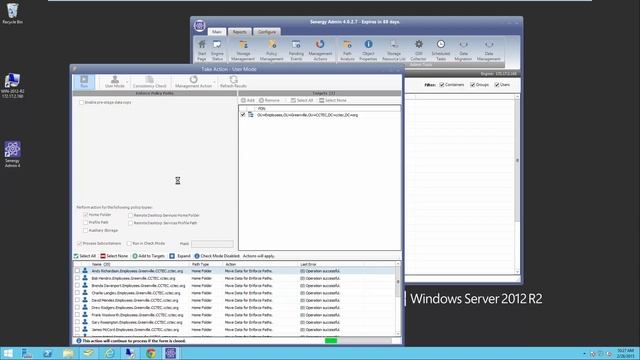Screen dimensions: 640x360
Task: Click the green progress bar at bottom
Action: coord(331,340)
